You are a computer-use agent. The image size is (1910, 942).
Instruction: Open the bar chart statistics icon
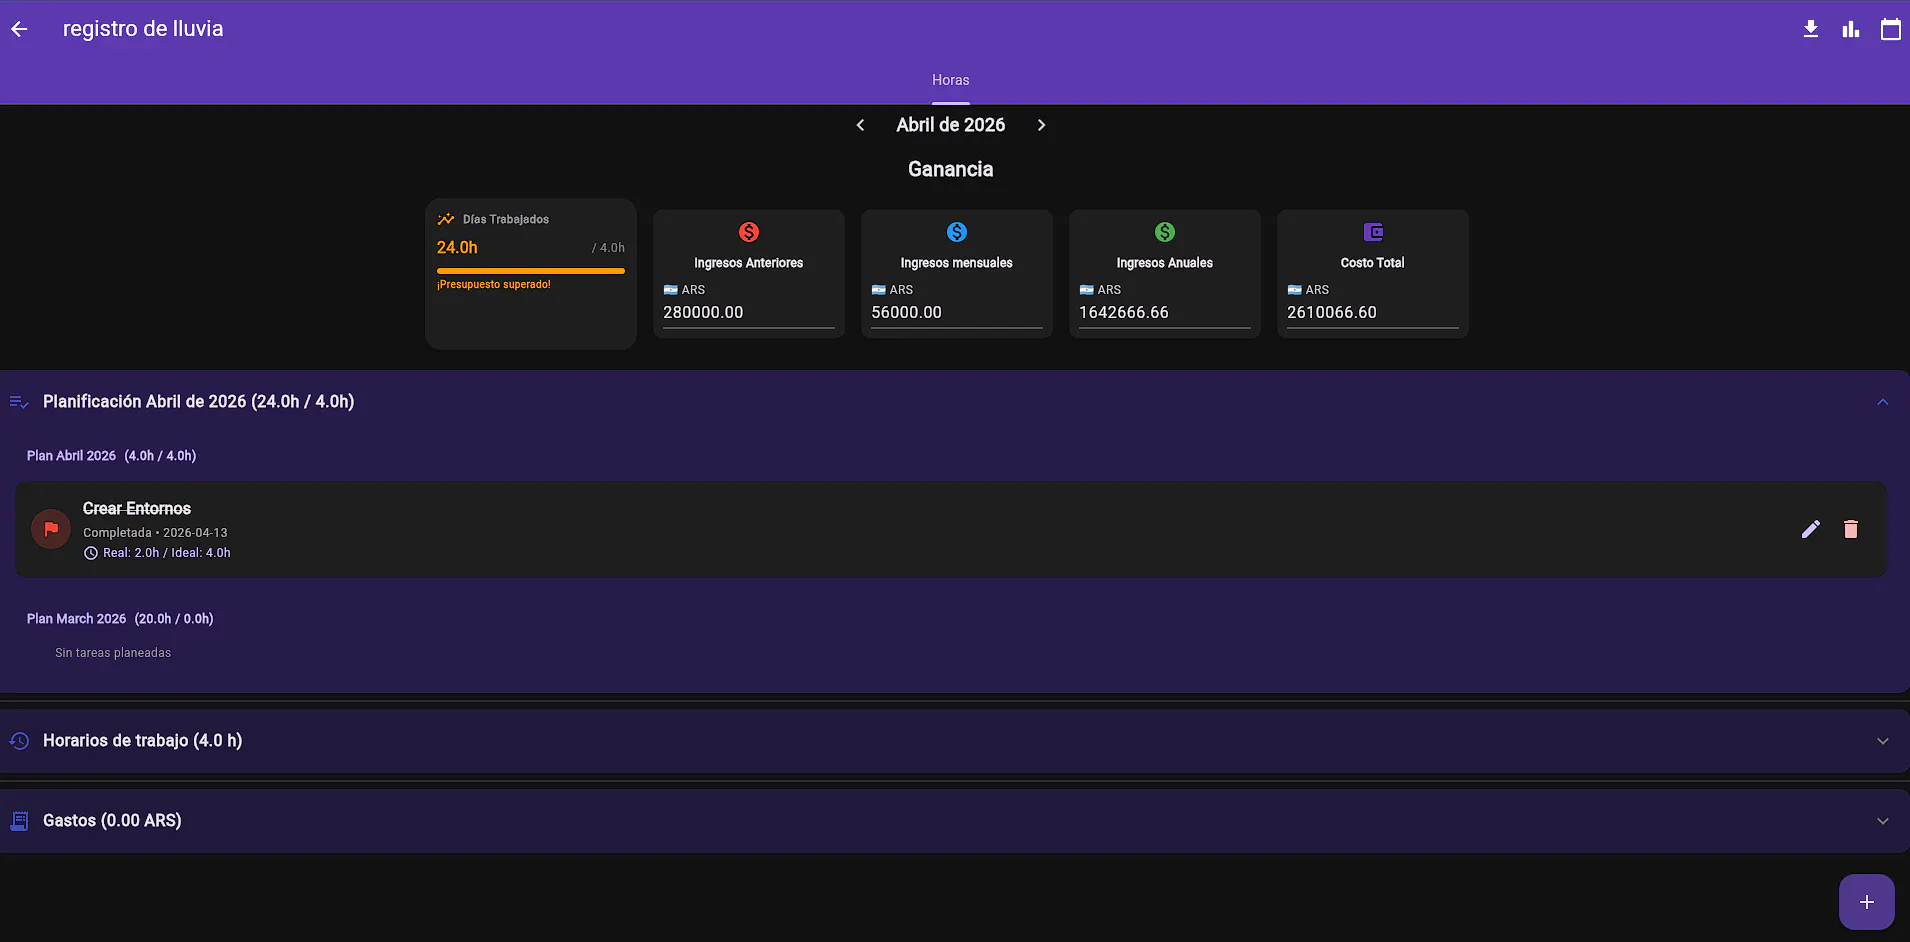(x=1851, y=29)
